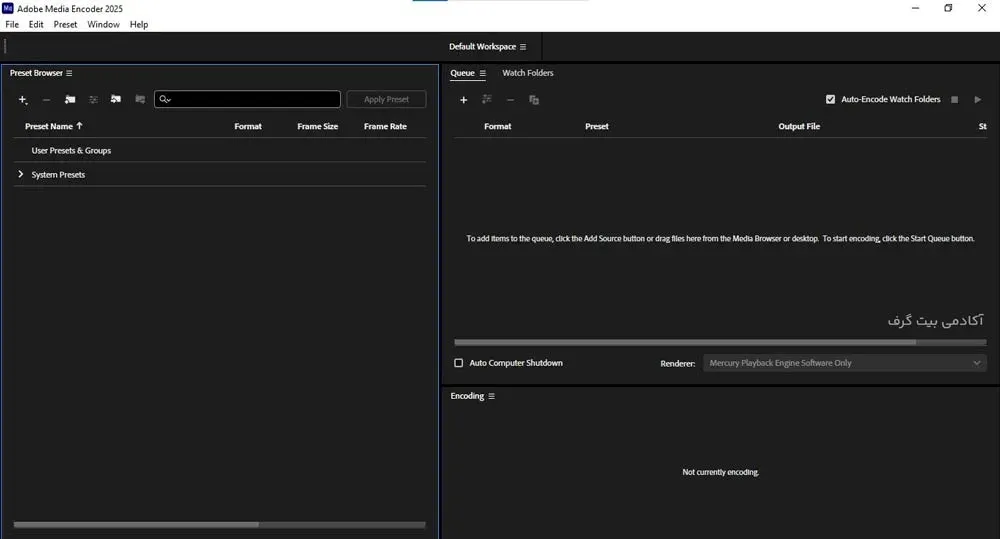Open the Encoding panel menu icon
Viewport: 1000px width, 539px height.
coord(491,396)
